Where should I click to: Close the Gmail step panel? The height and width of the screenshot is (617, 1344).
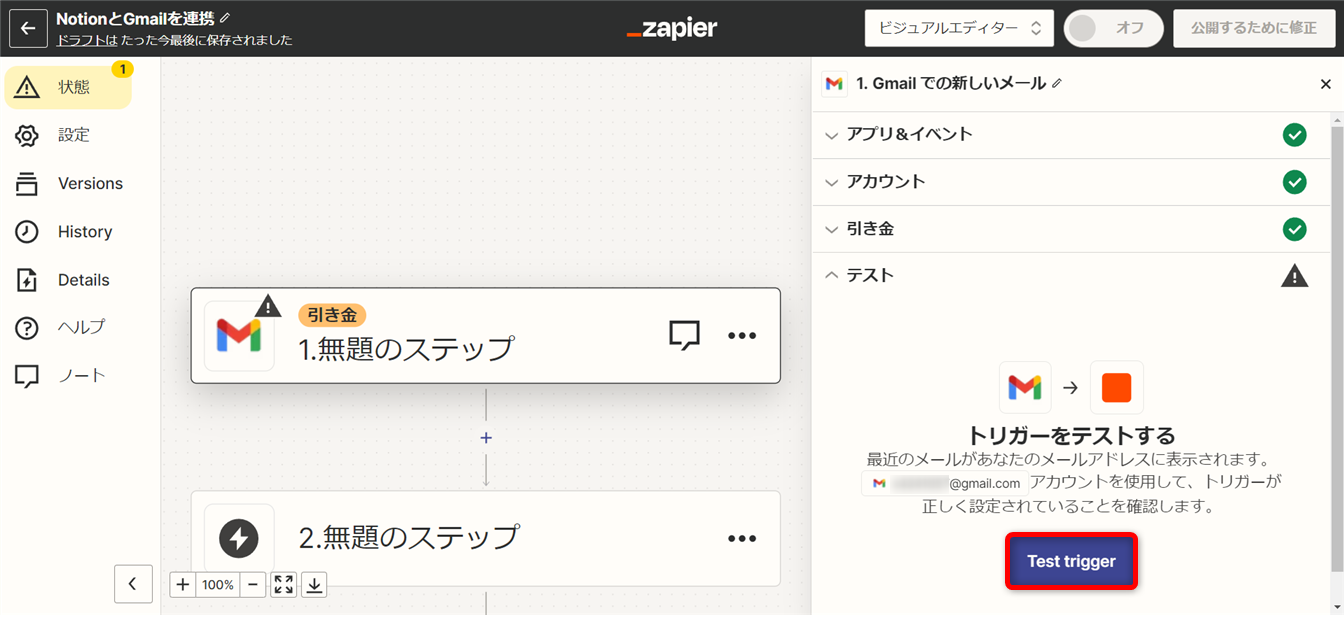1326,84
